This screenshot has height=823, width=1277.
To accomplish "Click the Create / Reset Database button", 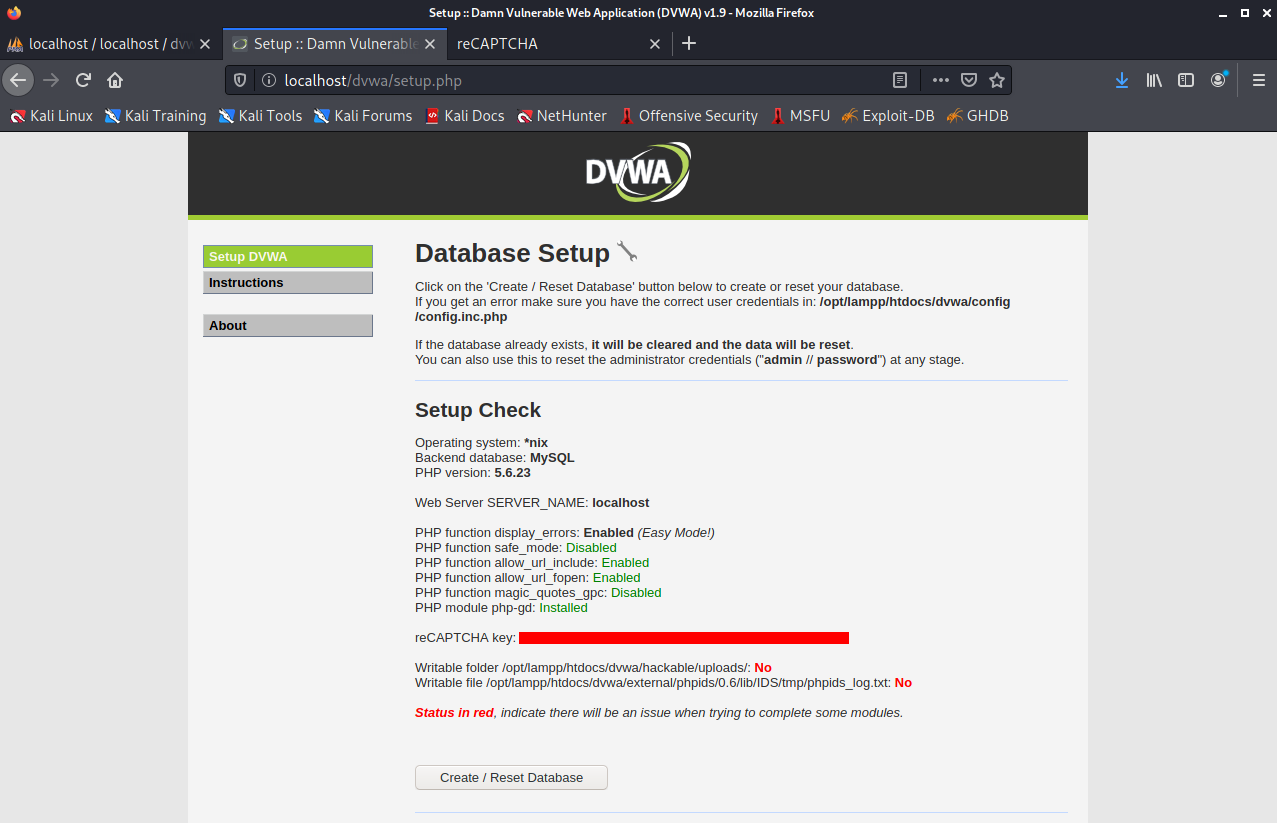I will 511,777.
